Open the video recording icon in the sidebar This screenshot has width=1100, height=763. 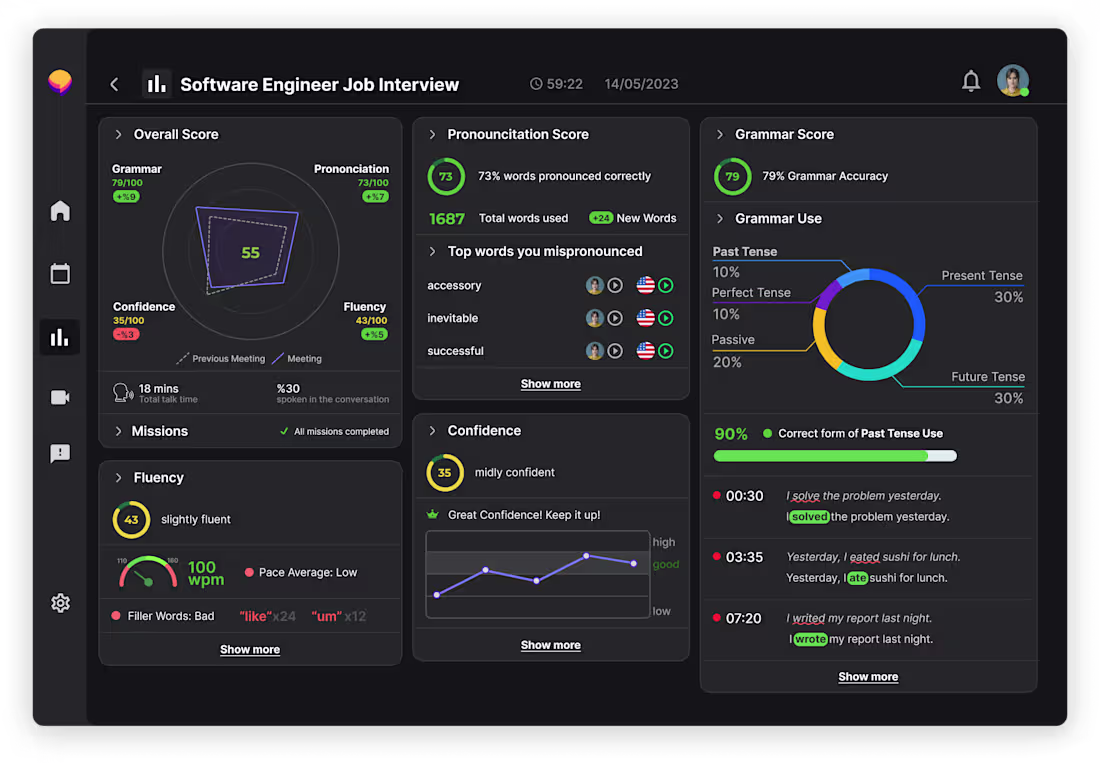click(60, 397)
